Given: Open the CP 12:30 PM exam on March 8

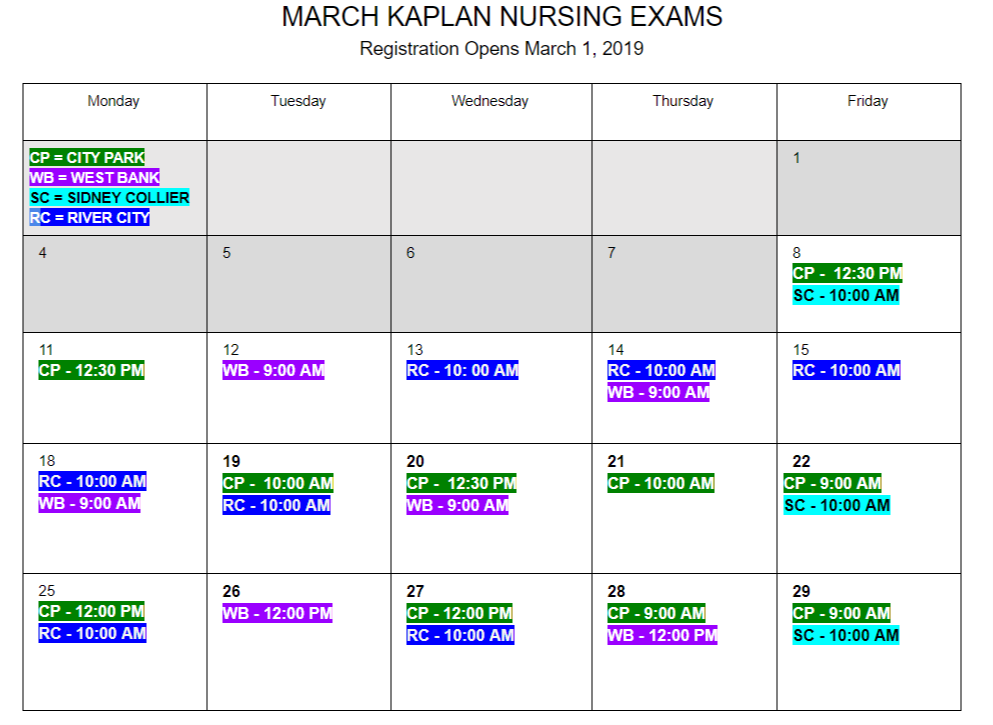Looking at the screenshot, I should point(847,274).
